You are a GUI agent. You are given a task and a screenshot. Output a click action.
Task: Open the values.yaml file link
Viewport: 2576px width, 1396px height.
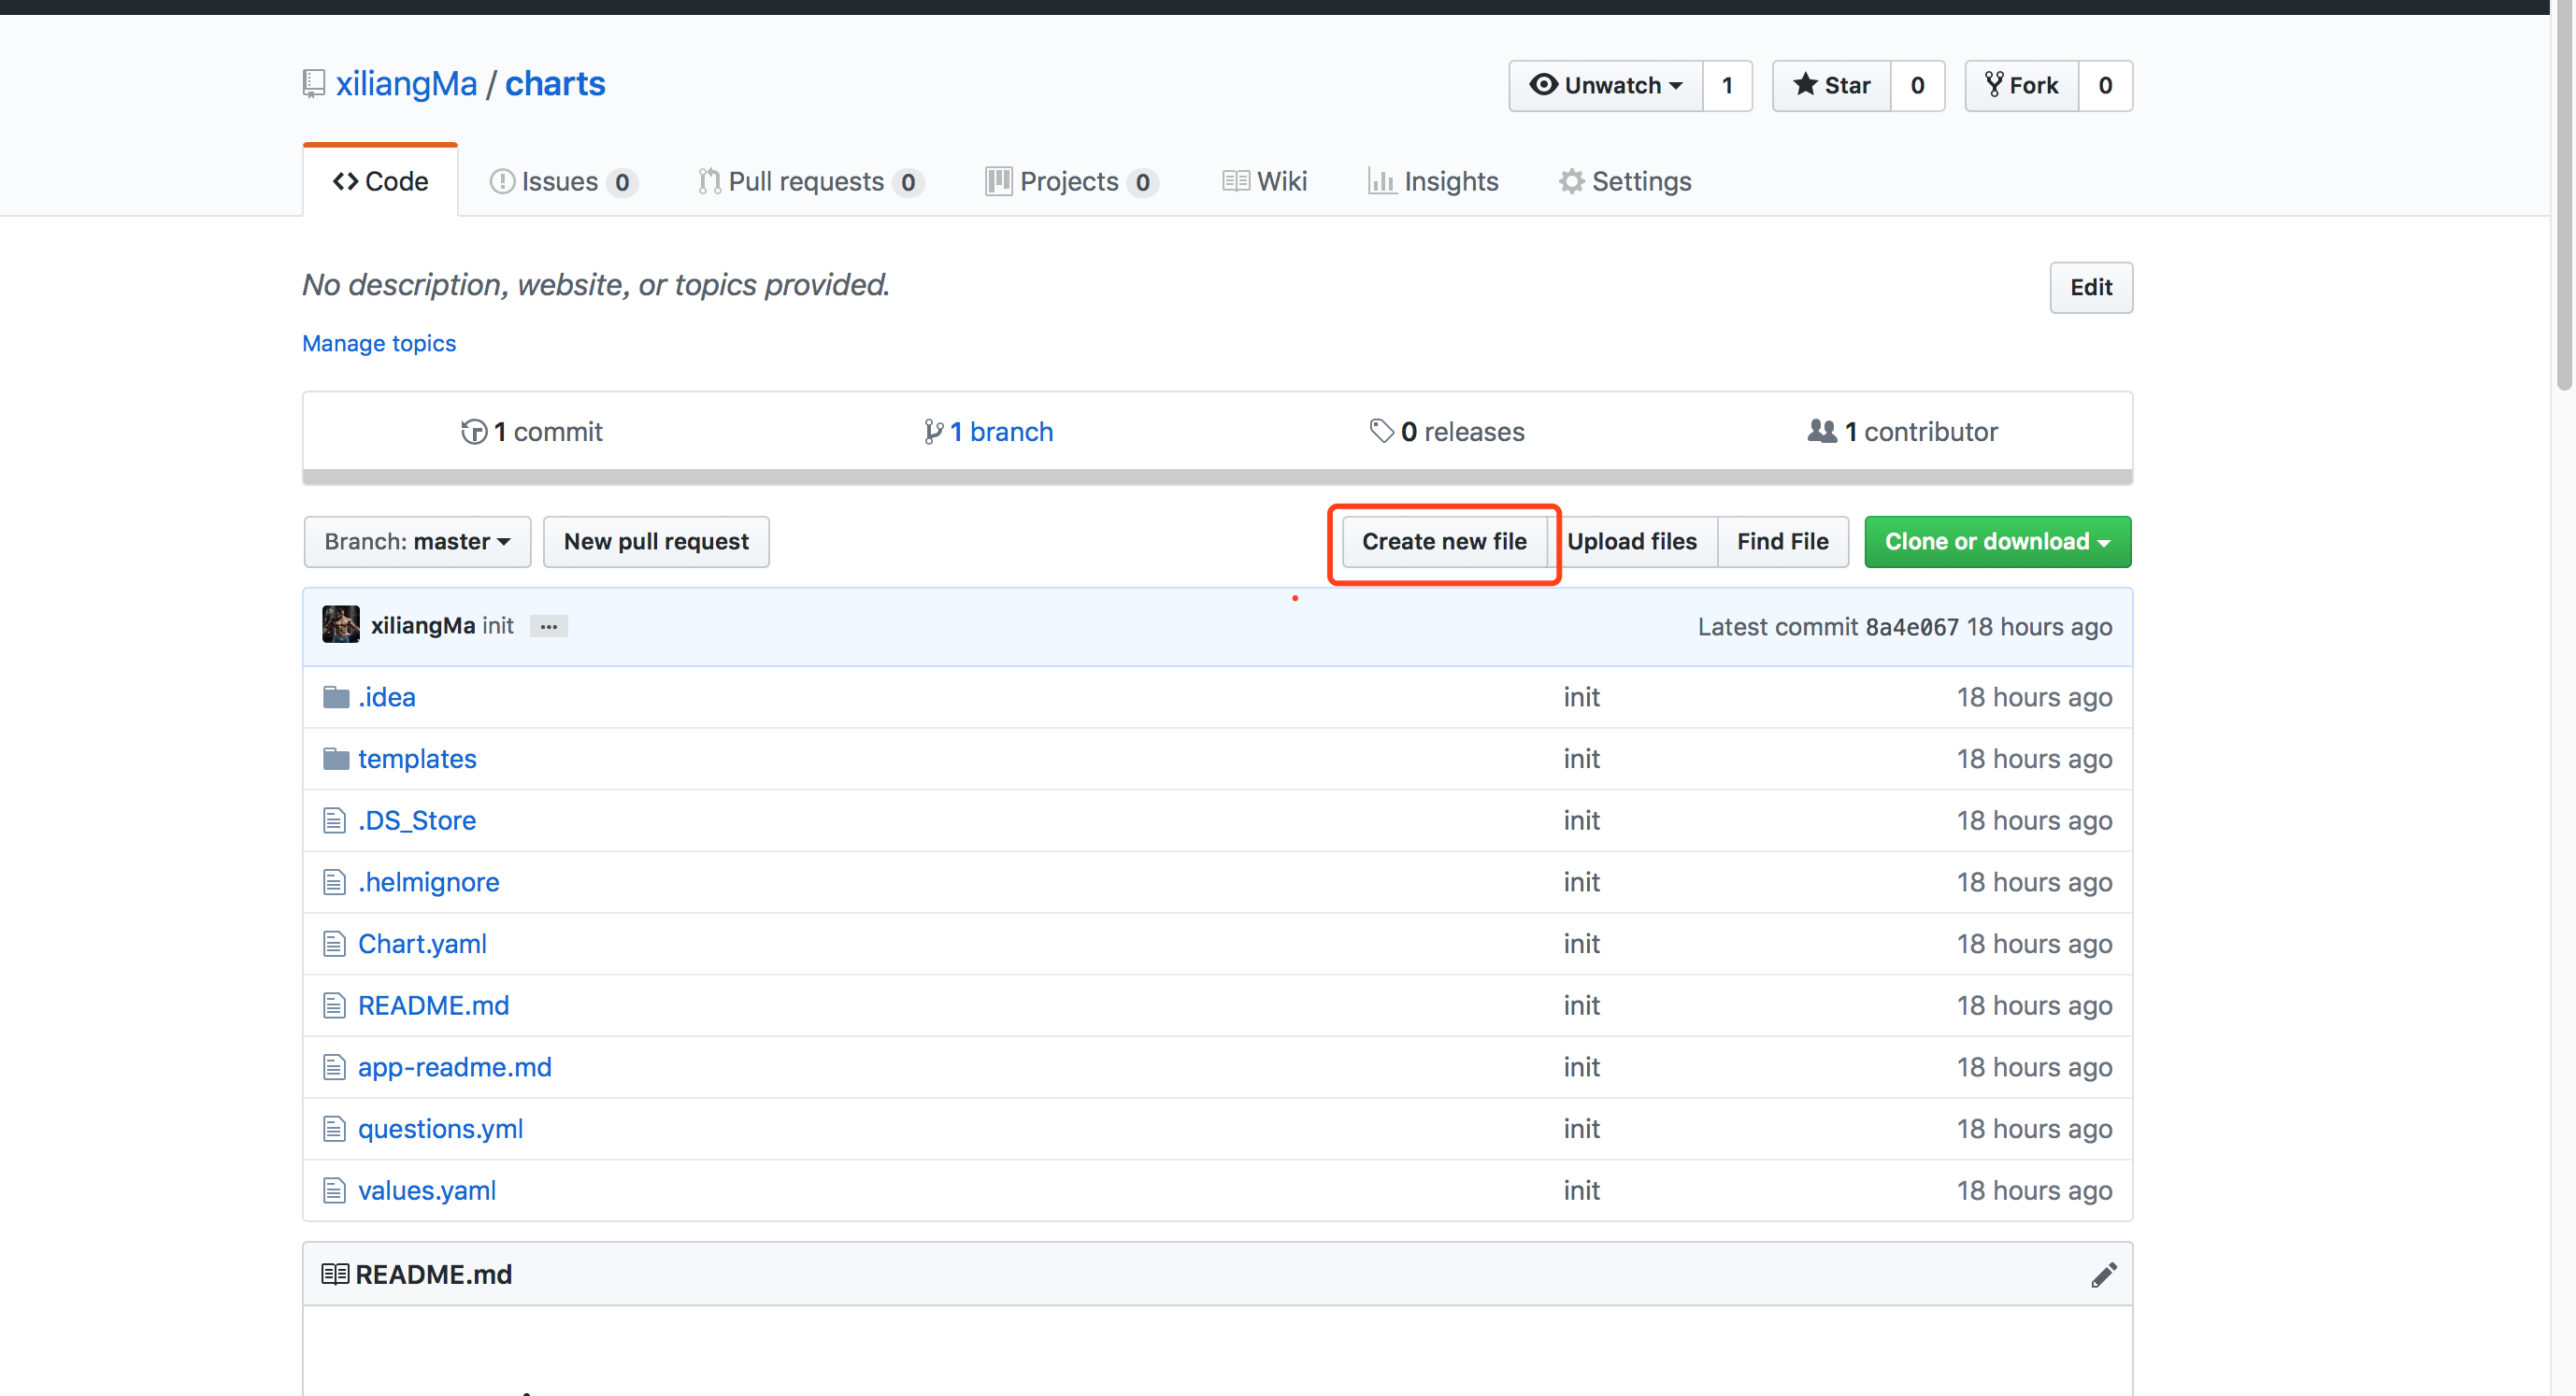[x=427, y=1190]
